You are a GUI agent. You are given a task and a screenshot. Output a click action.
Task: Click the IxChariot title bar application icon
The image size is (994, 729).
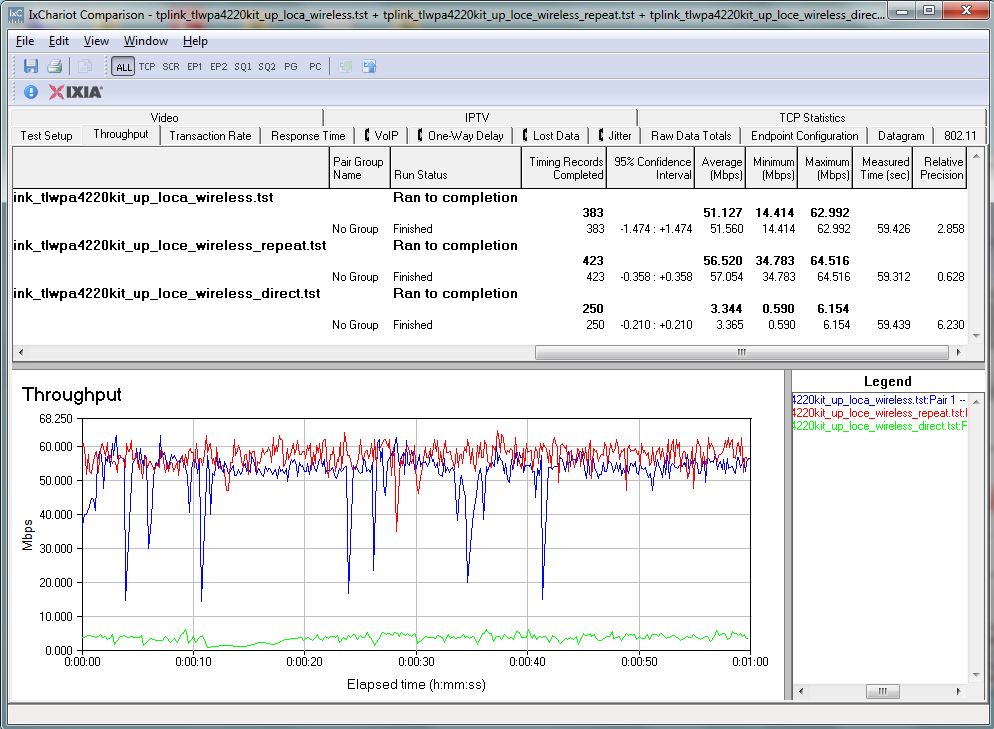pyautogui.click(x=16, y=13)
